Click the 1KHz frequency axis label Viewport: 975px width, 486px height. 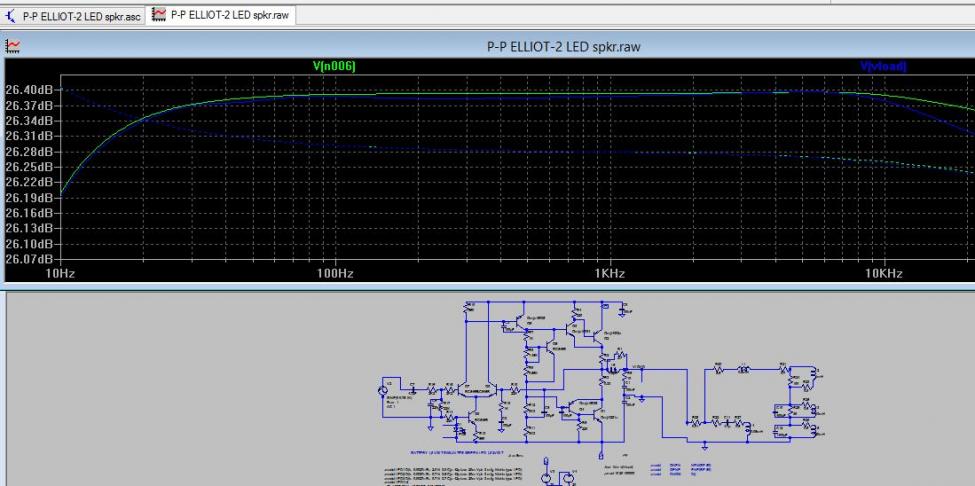coord(609,273)
